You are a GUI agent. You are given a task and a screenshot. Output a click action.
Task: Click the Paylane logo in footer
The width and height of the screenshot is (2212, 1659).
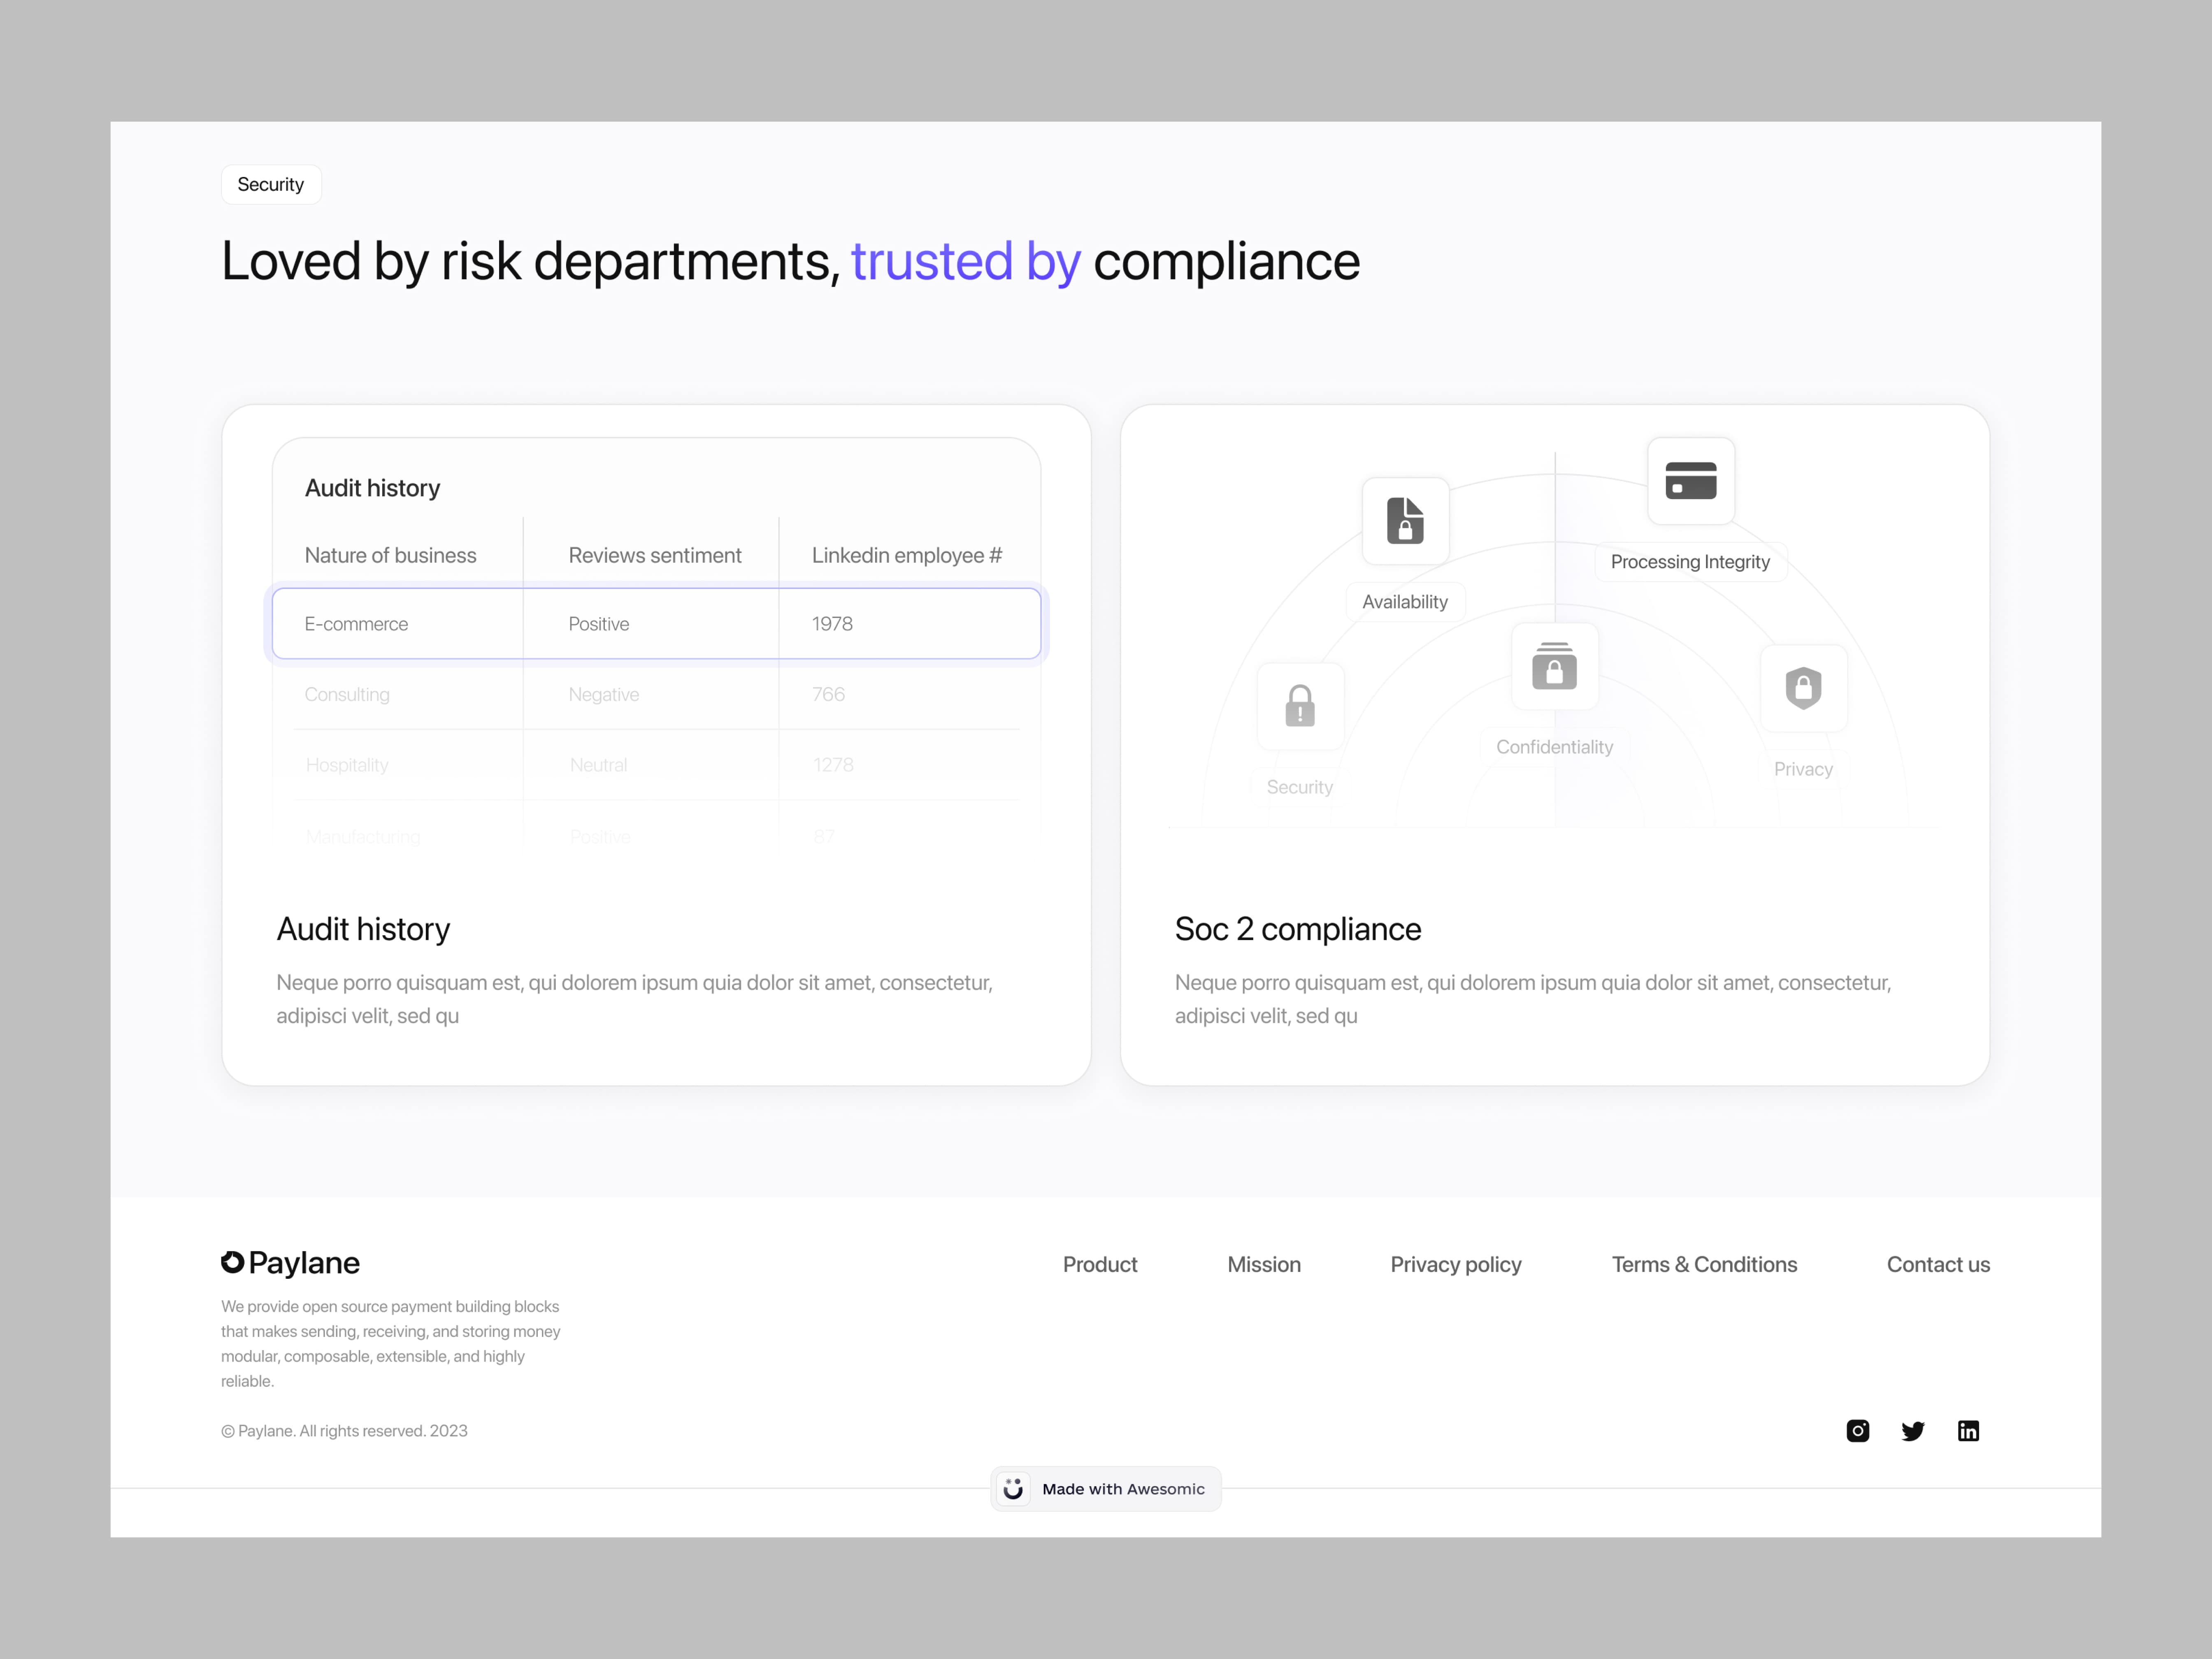(x=290, y=1263)
